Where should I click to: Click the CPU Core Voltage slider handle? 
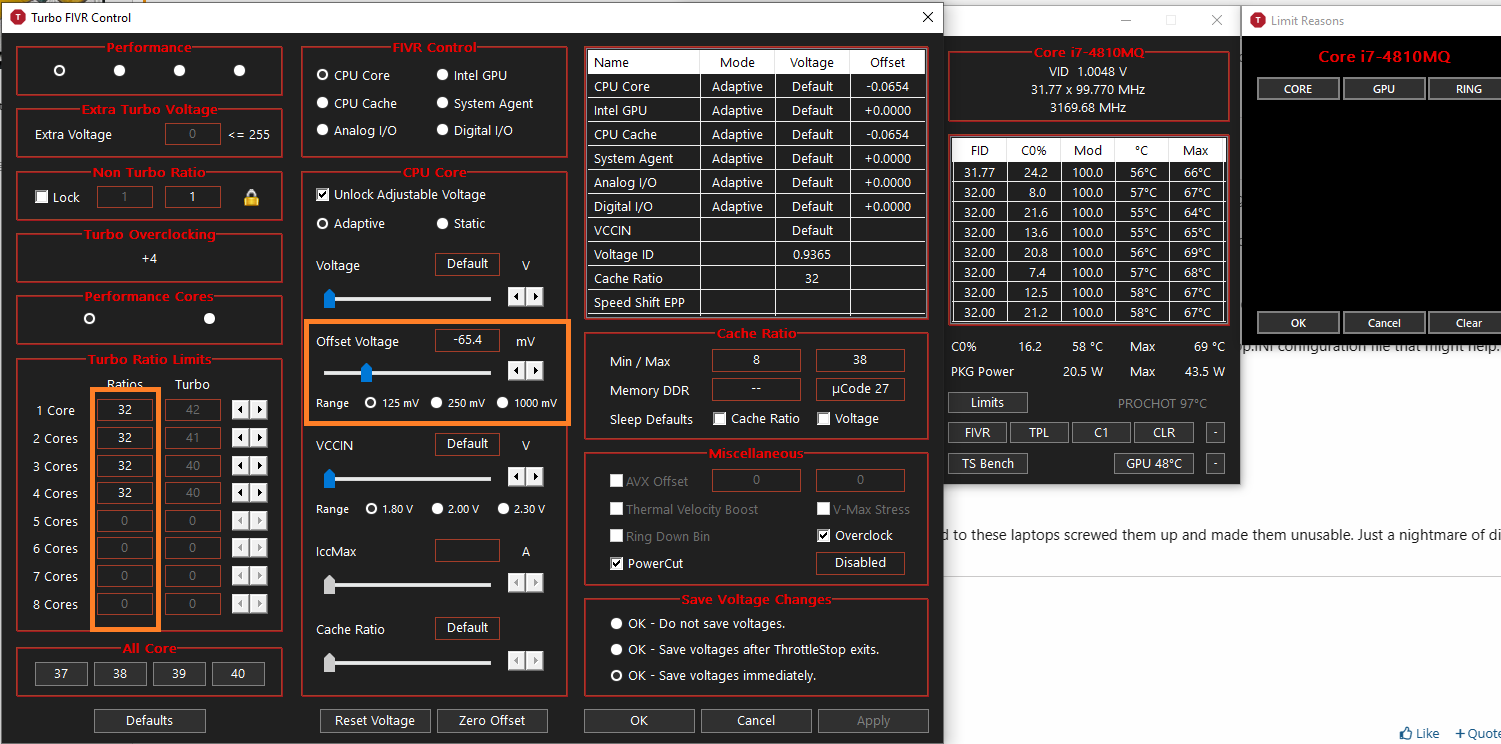pos(329,298)
